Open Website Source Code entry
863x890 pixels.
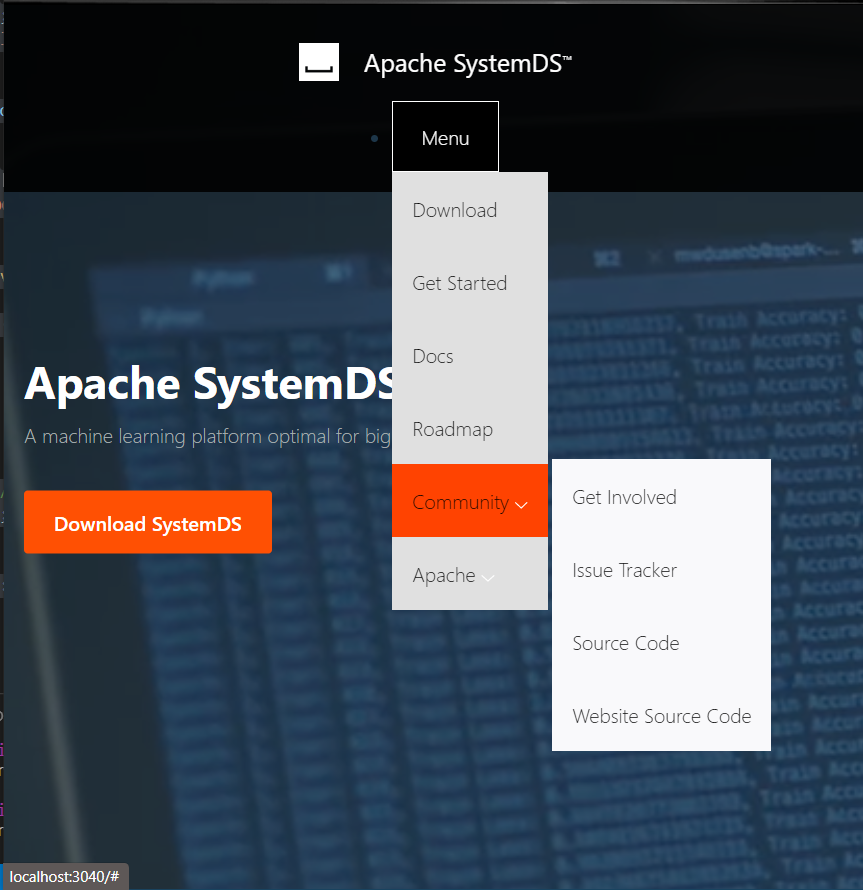point(661,716)
